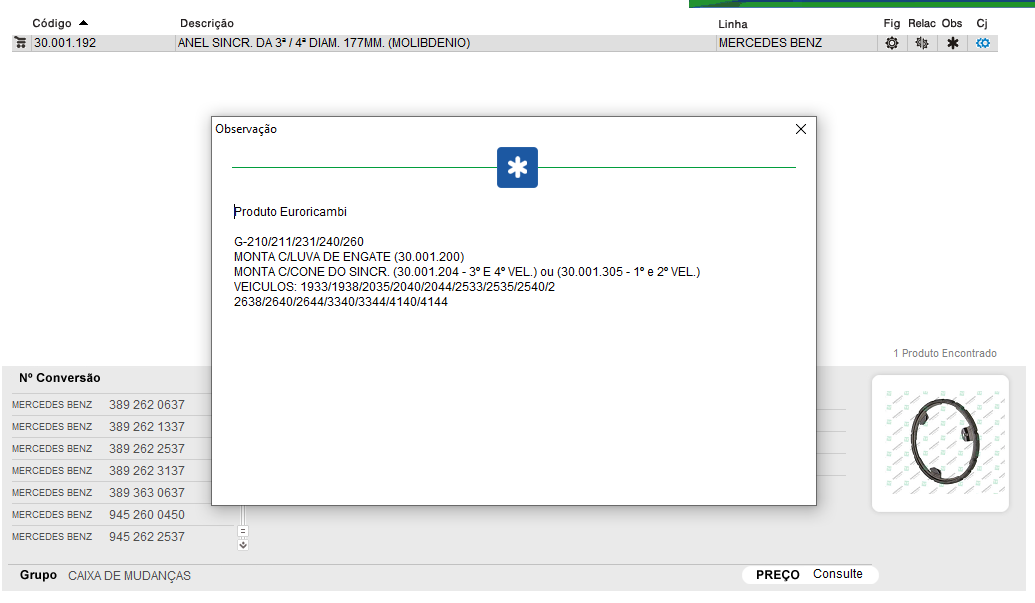Image resolution: width=1035 pixels, height=603 pixels.
Task: Click the Produto Euroricambi text in dialog
Action: 291,212
